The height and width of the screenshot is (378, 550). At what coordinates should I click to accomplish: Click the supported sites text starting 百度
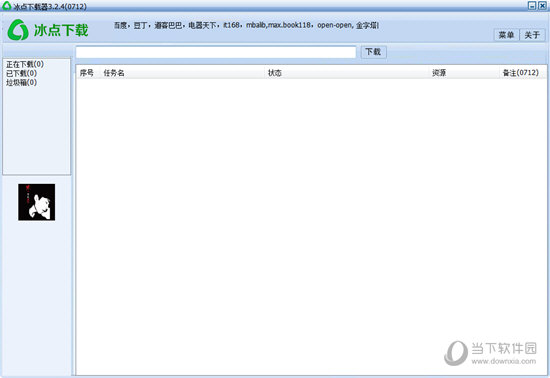246,25
